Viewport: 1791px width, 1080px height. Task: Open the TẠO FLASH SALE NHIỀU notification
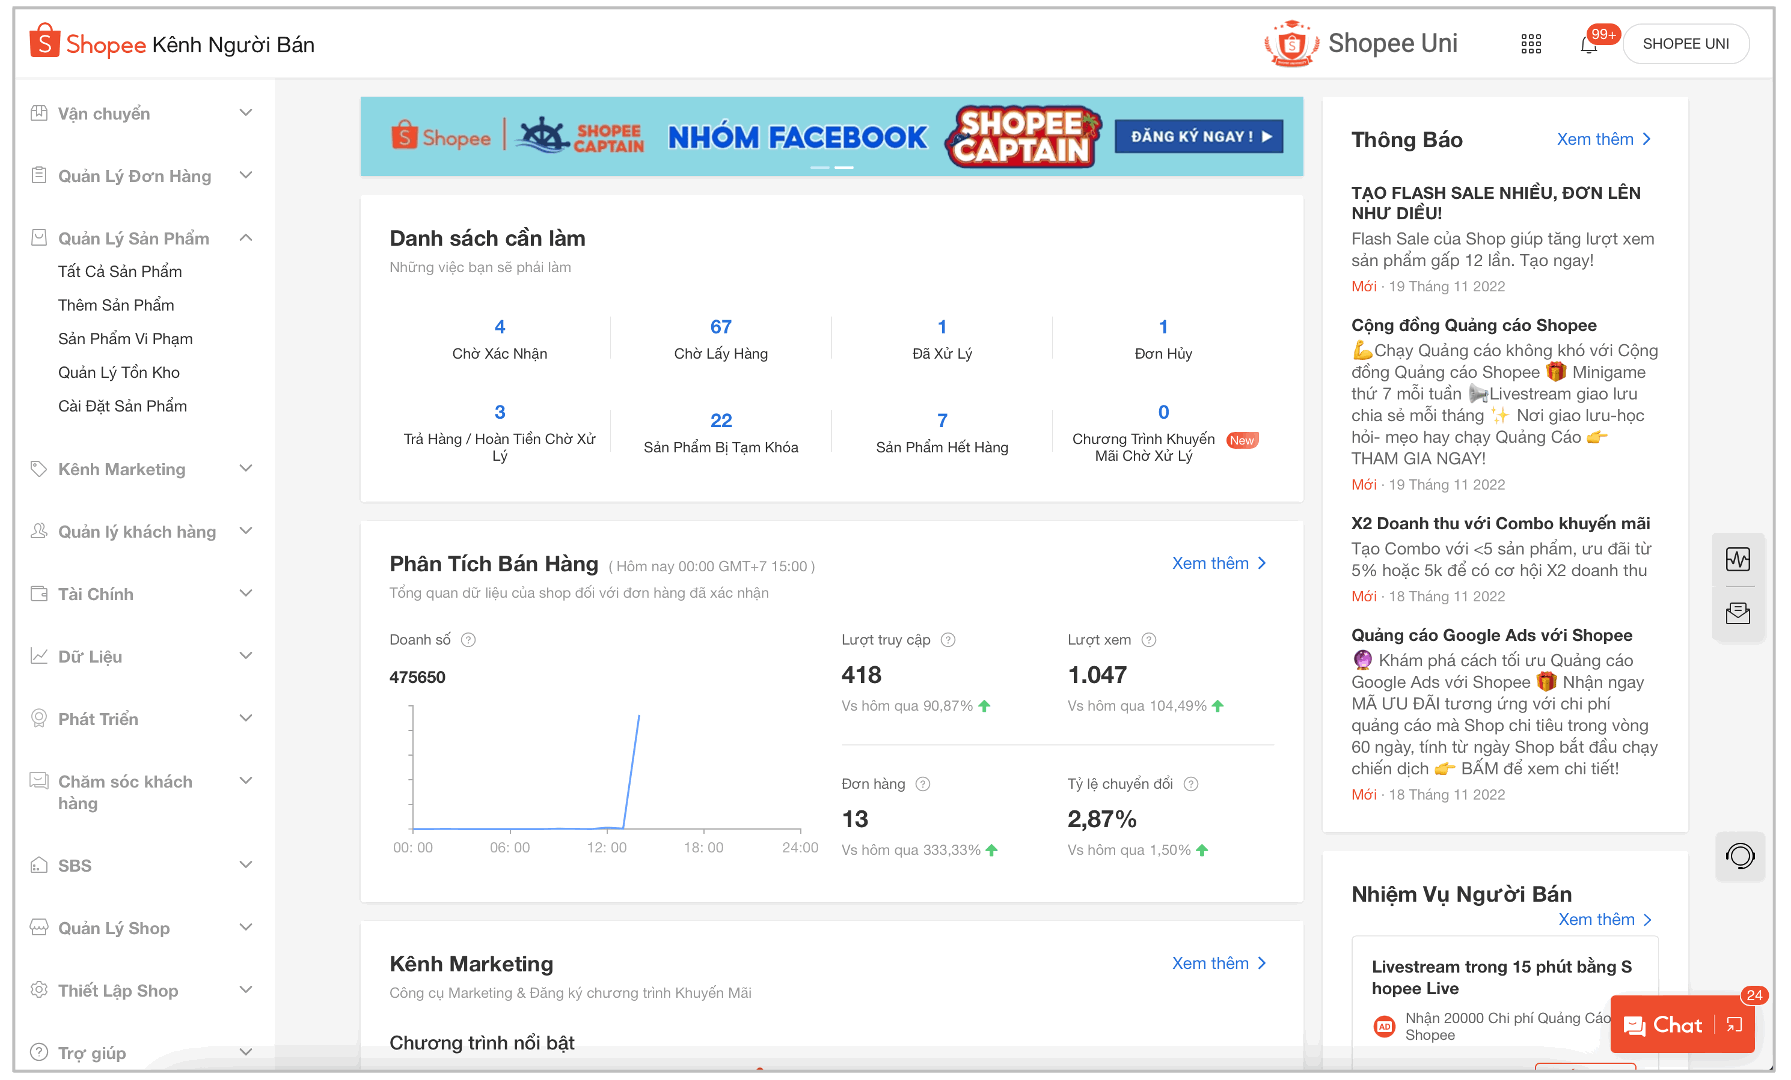[x=1496, y=203]
